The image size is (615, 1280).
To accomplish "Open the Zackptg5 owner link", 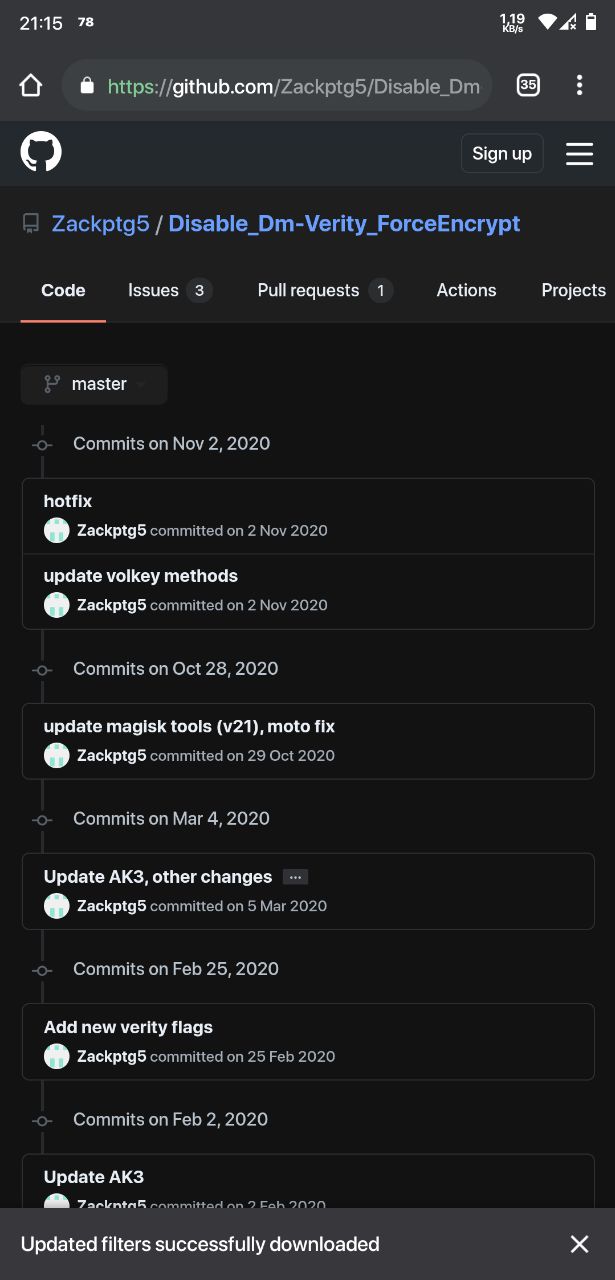I will tap(100, 224).
